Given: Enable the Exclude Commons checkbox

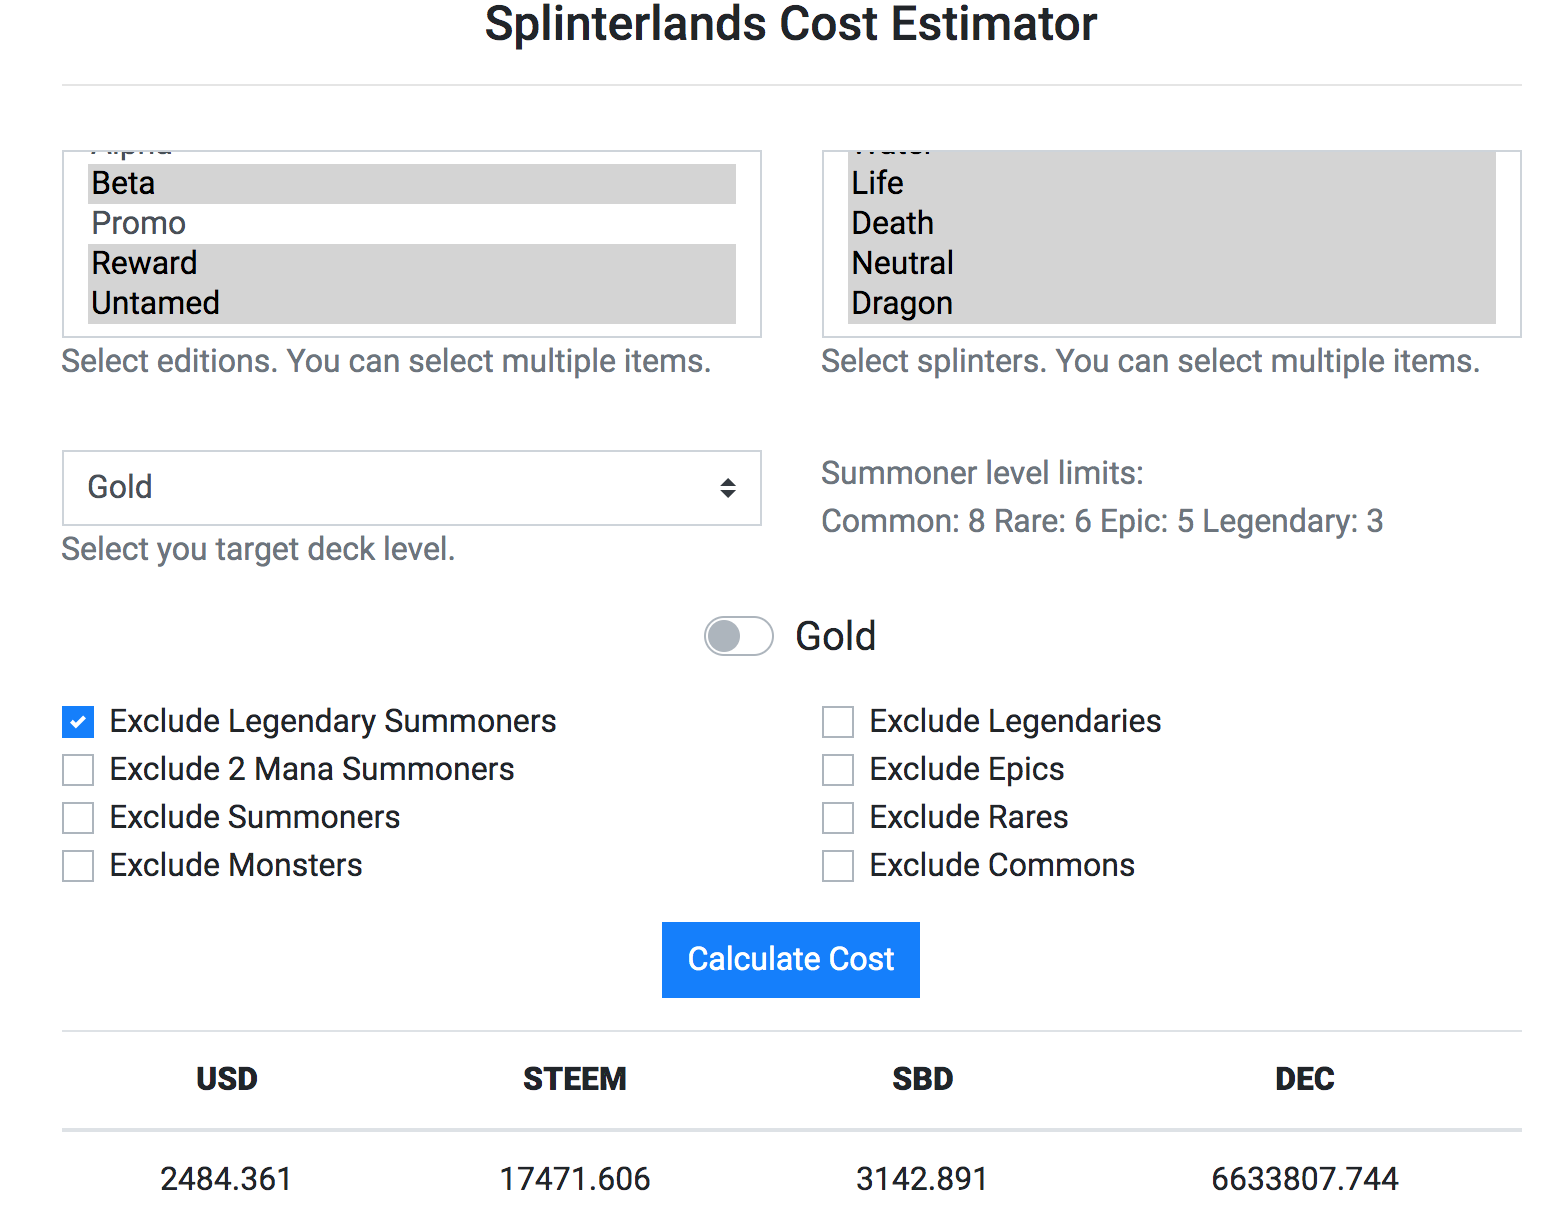Looking at the screenshot, I should click(x=838, y=866).
